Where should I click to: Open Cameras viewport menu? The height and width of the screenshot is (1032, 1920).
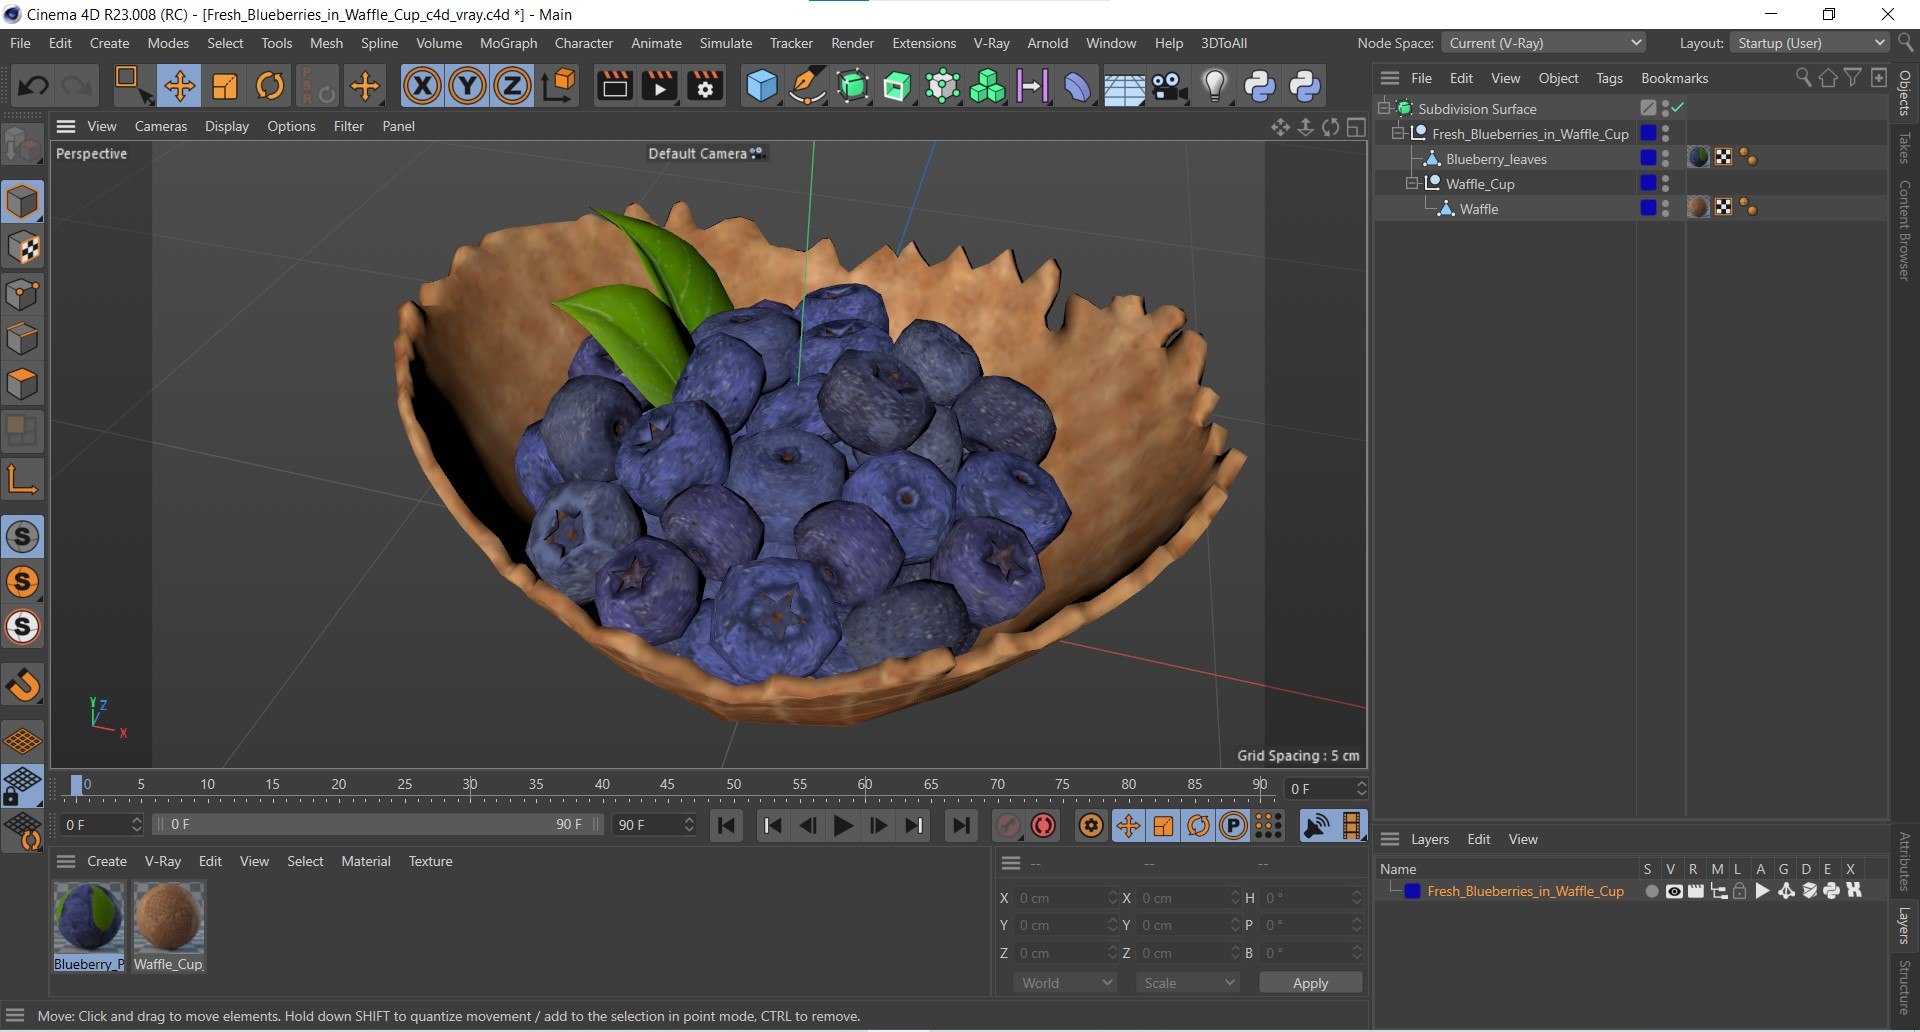pos(161,126)
